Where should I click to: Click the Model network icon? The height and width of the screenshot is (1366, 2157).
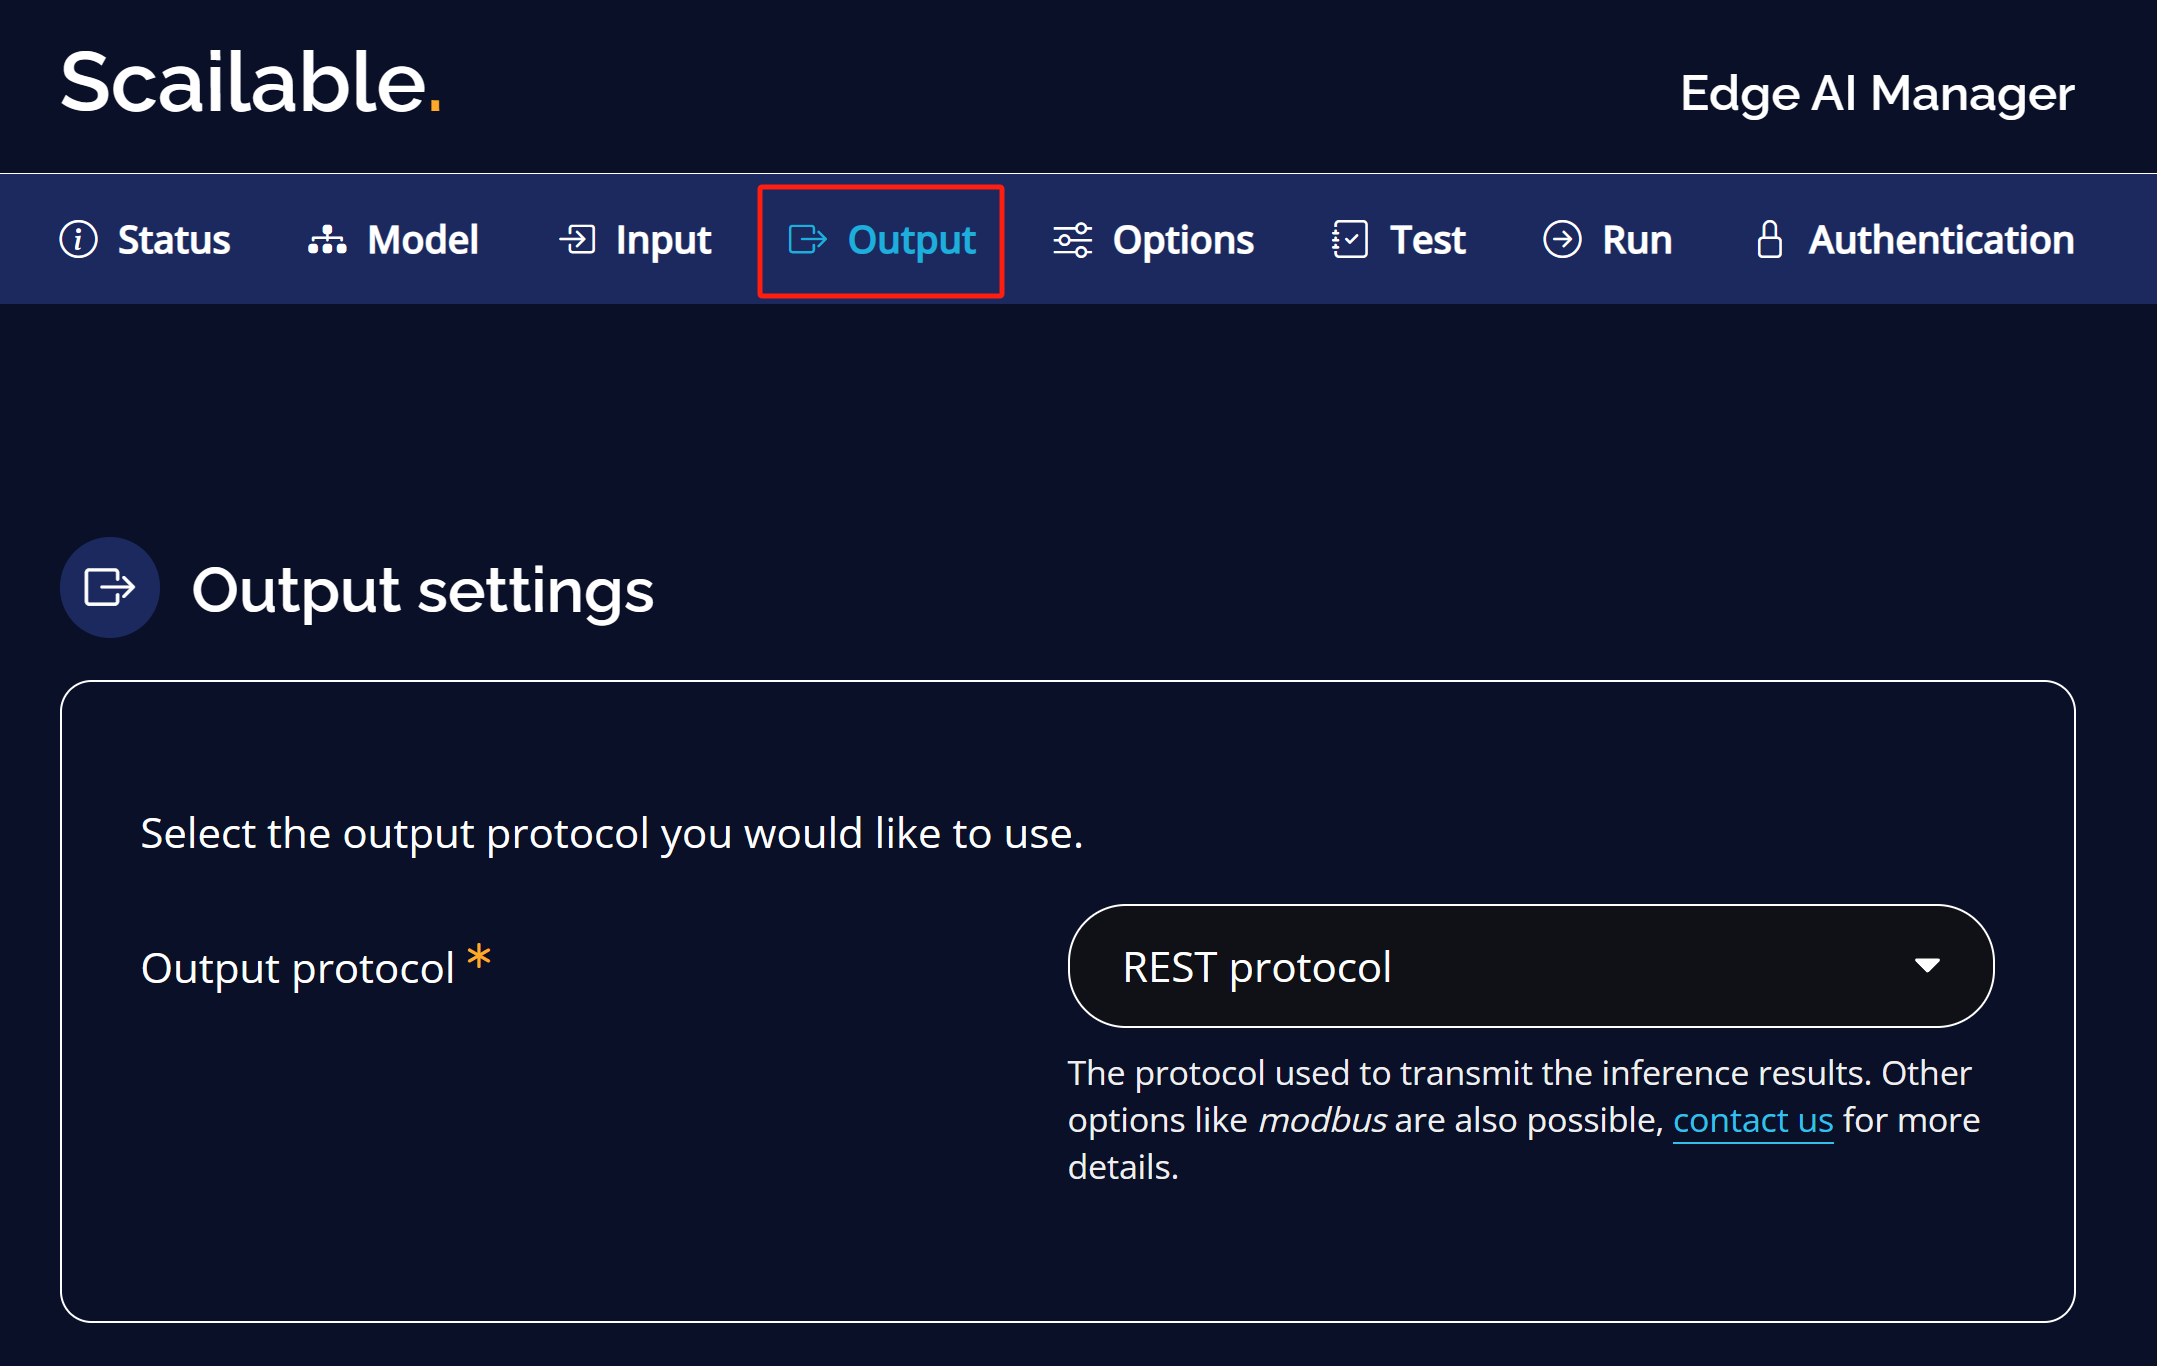[x=327, y=240]
